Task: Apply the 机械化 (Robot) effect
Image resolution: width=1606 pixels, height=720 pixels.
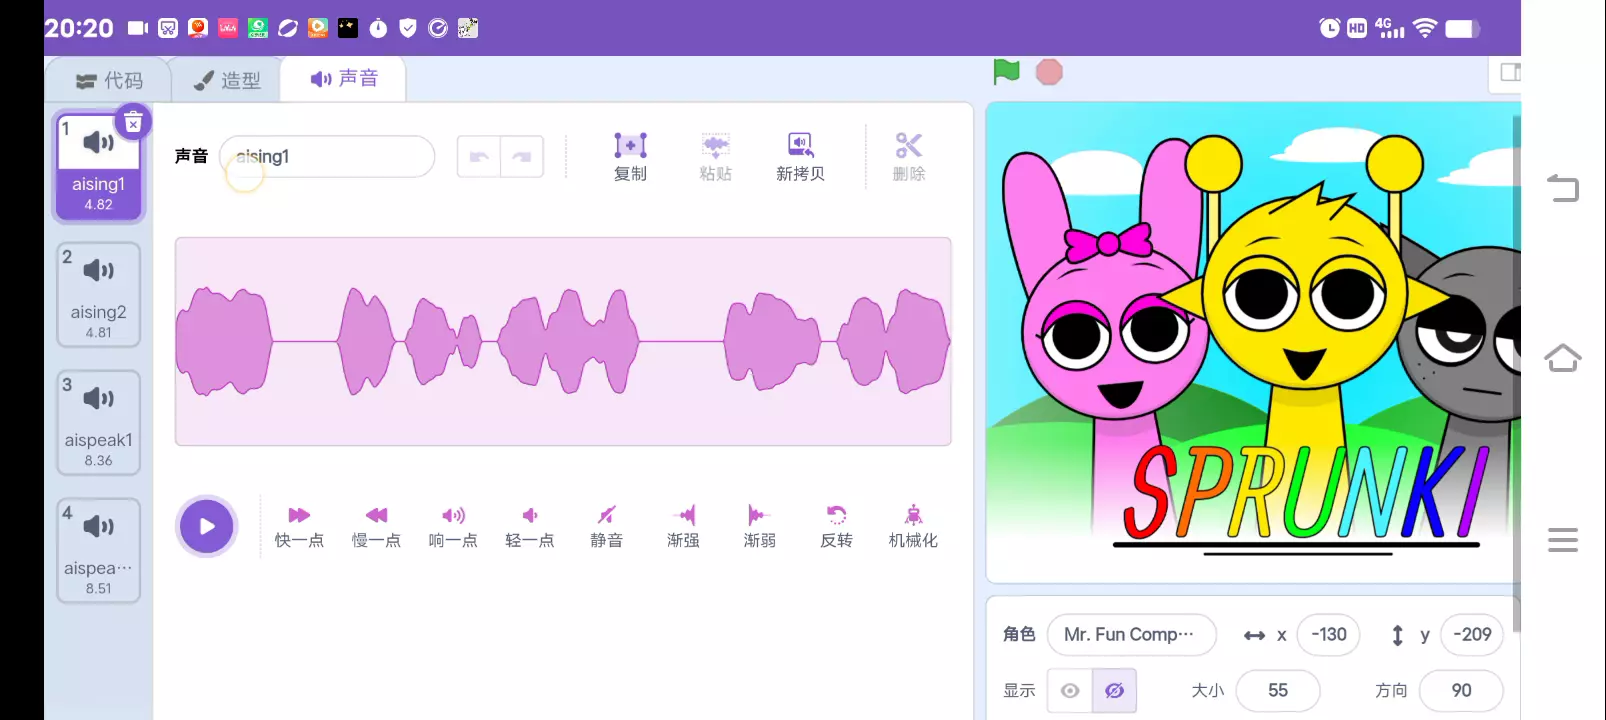Action: [913, 527]
